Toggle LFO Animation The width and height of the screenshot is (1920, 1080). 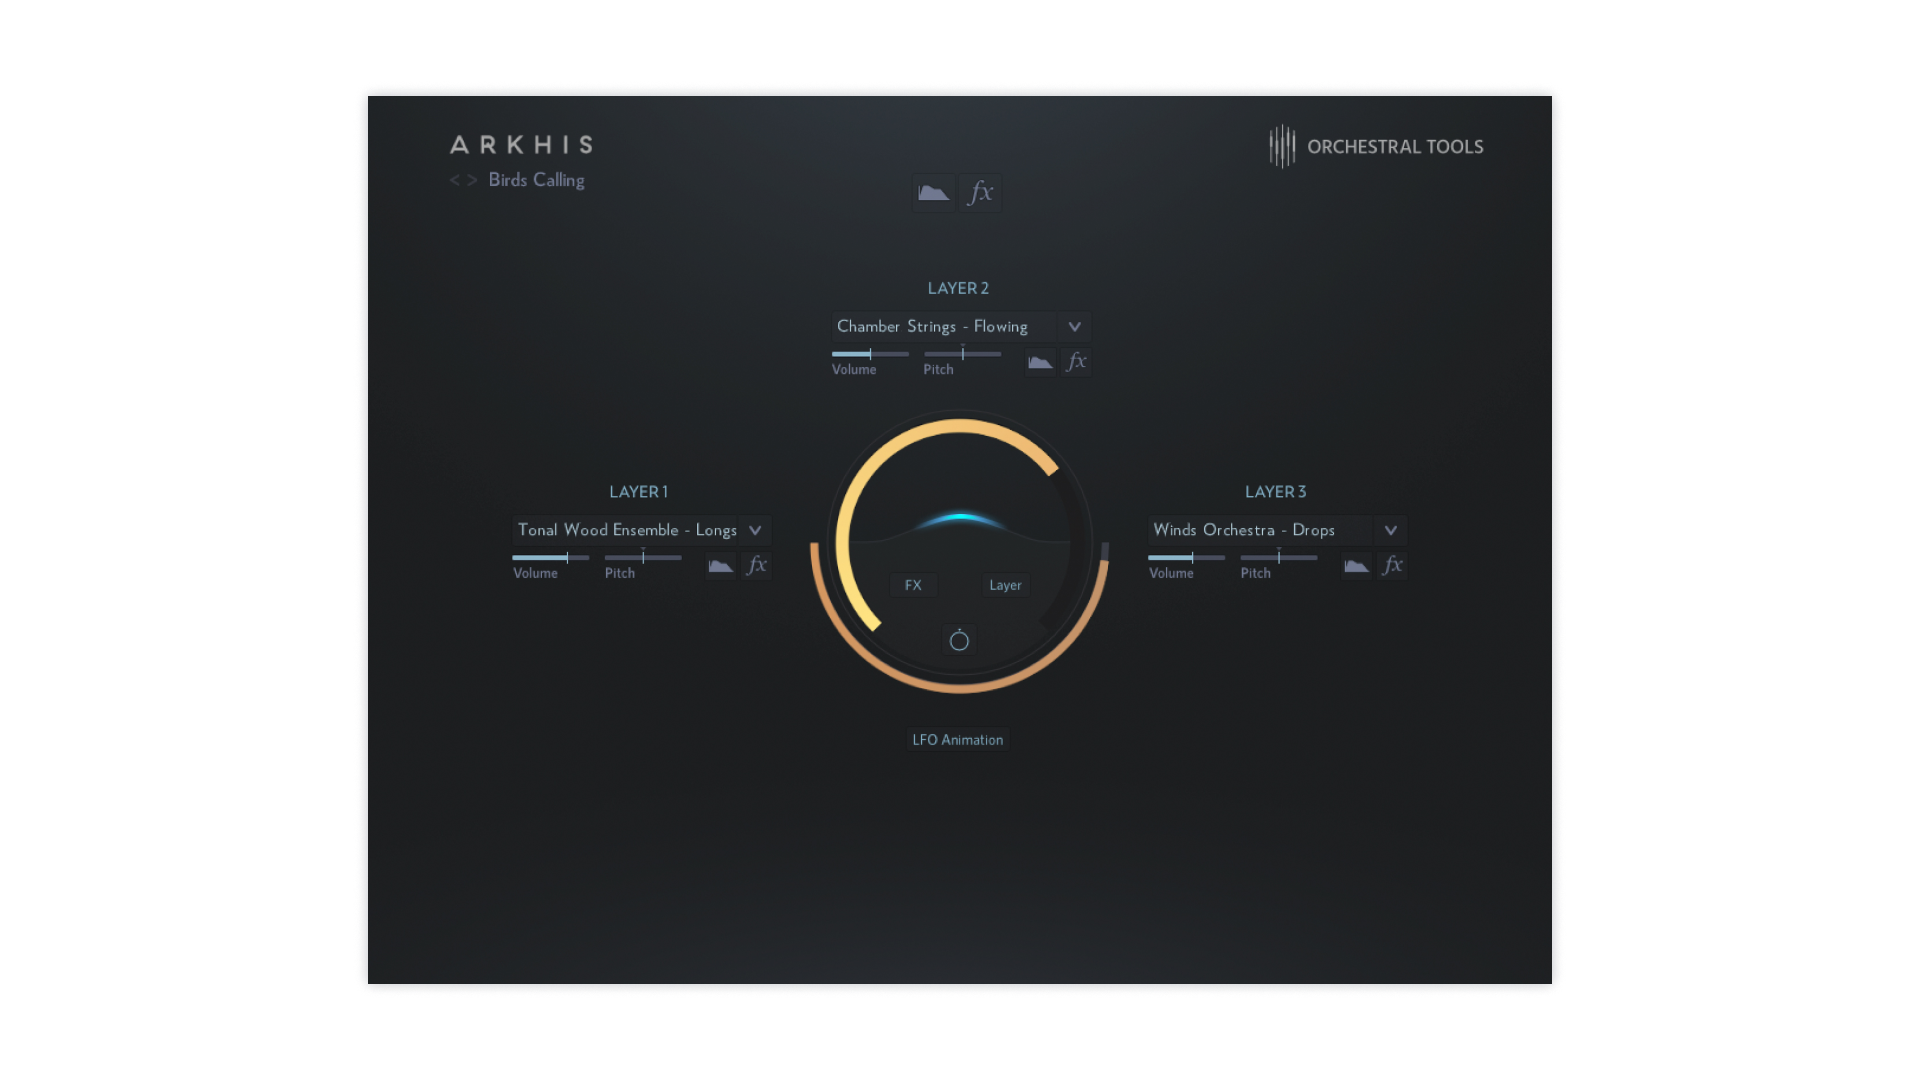point(957,740)
